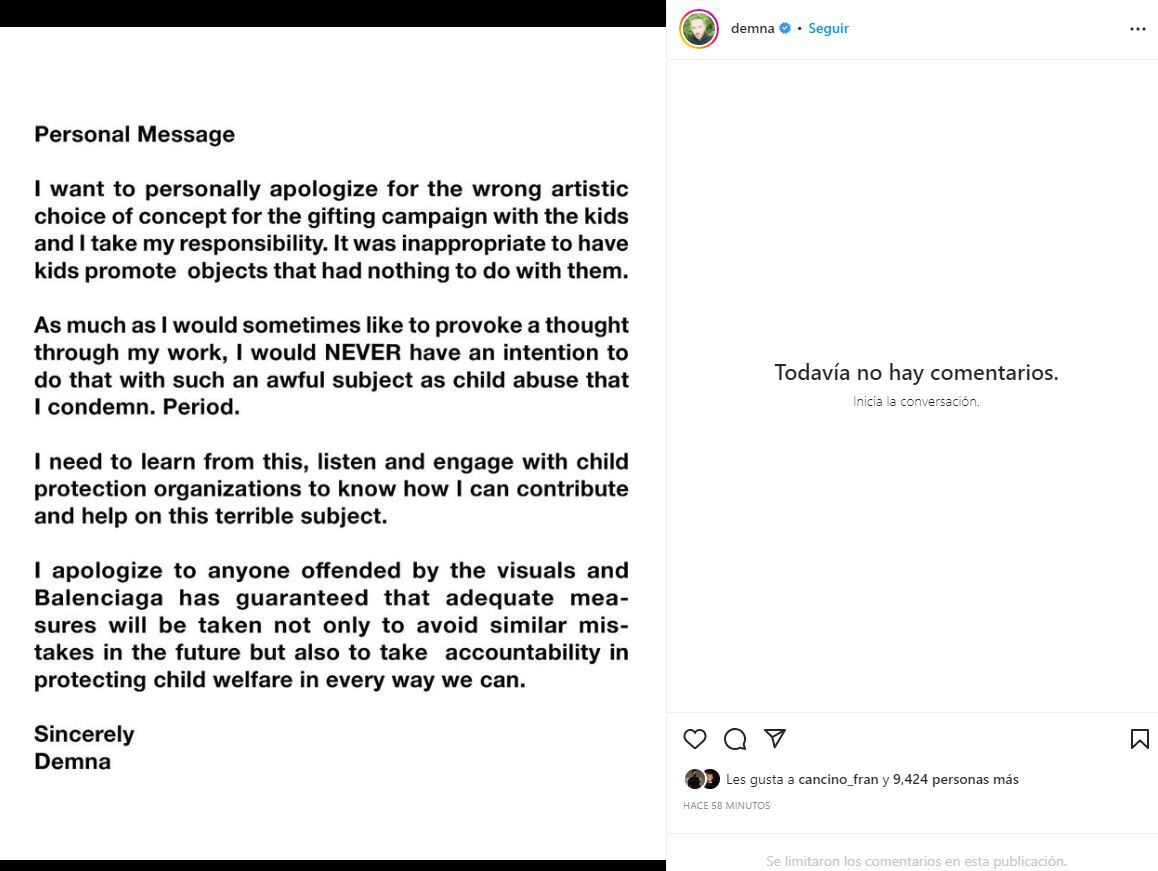Open cancino_fran's profile from likes
The height and width of the screenshot is (871, 1158).
click(838, 779)
